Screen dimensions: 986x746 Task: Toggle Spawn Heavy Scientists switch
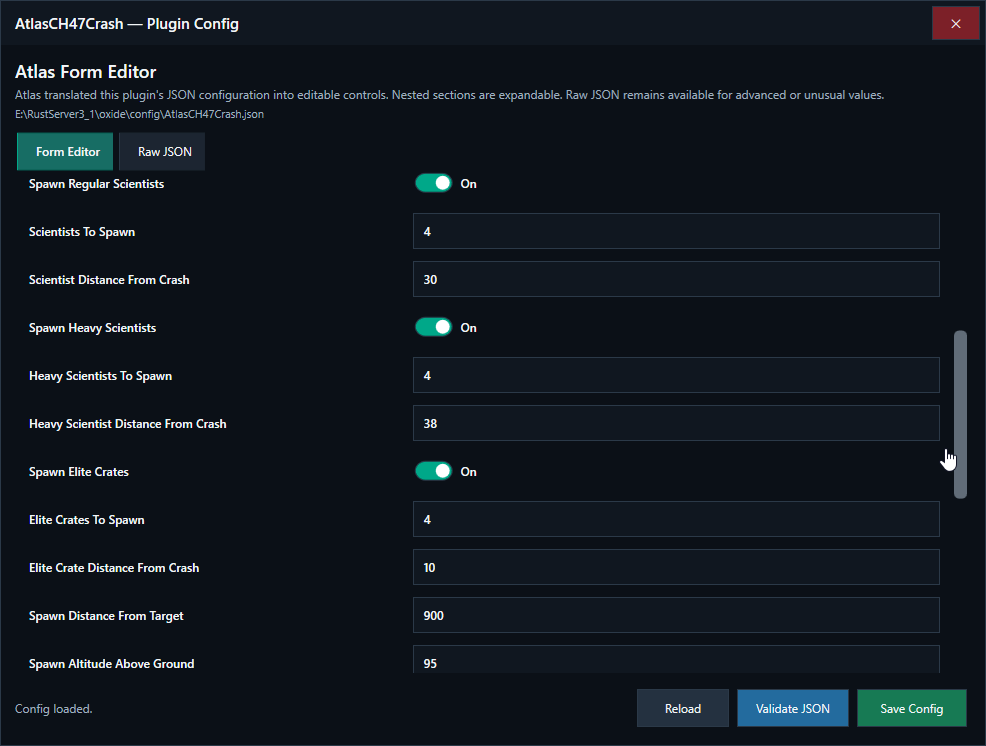[x=433, y=327]
